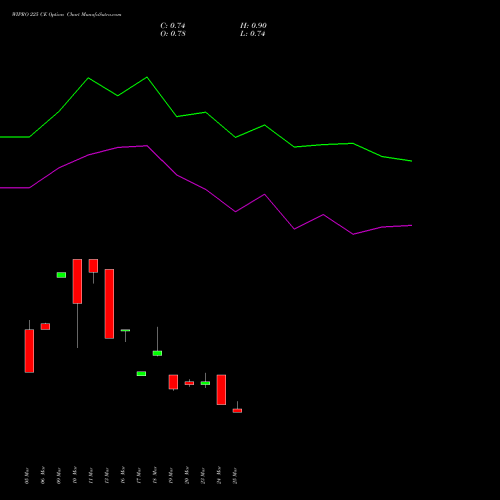Click the green candlestick above 09 Mar
Viewport: 500px width, 500px height.
(61, 275)
